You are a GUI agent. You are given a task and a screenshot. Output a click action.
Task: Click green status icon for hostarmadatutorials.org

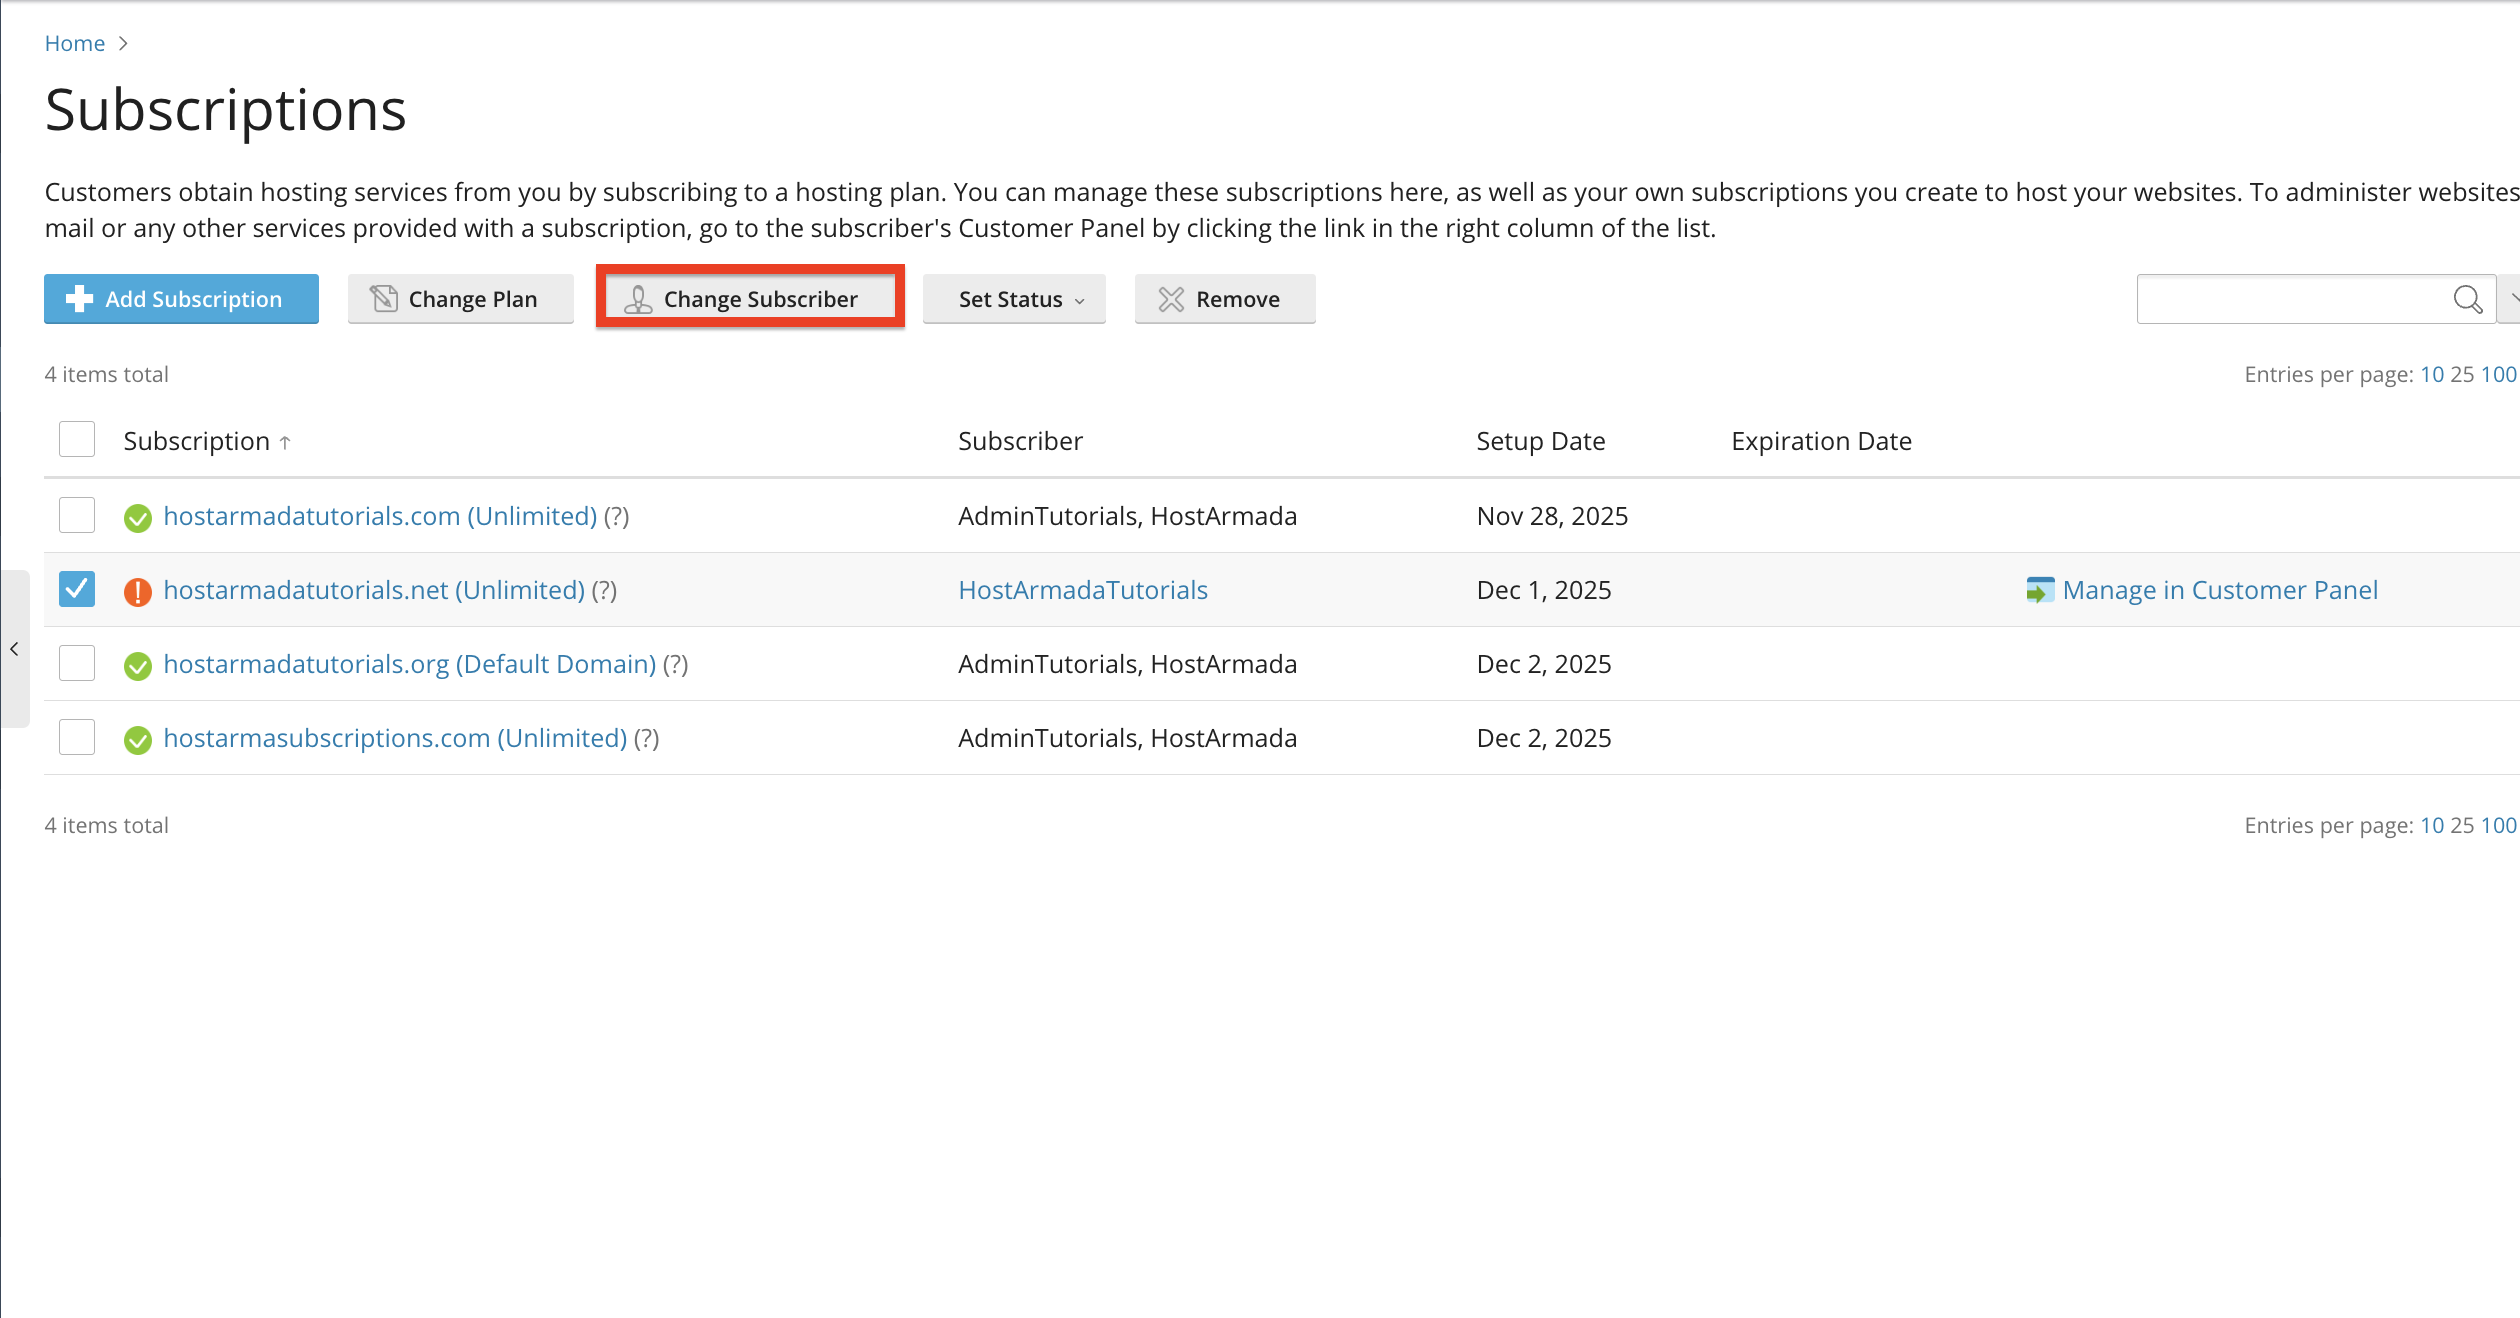pos(138,665)
